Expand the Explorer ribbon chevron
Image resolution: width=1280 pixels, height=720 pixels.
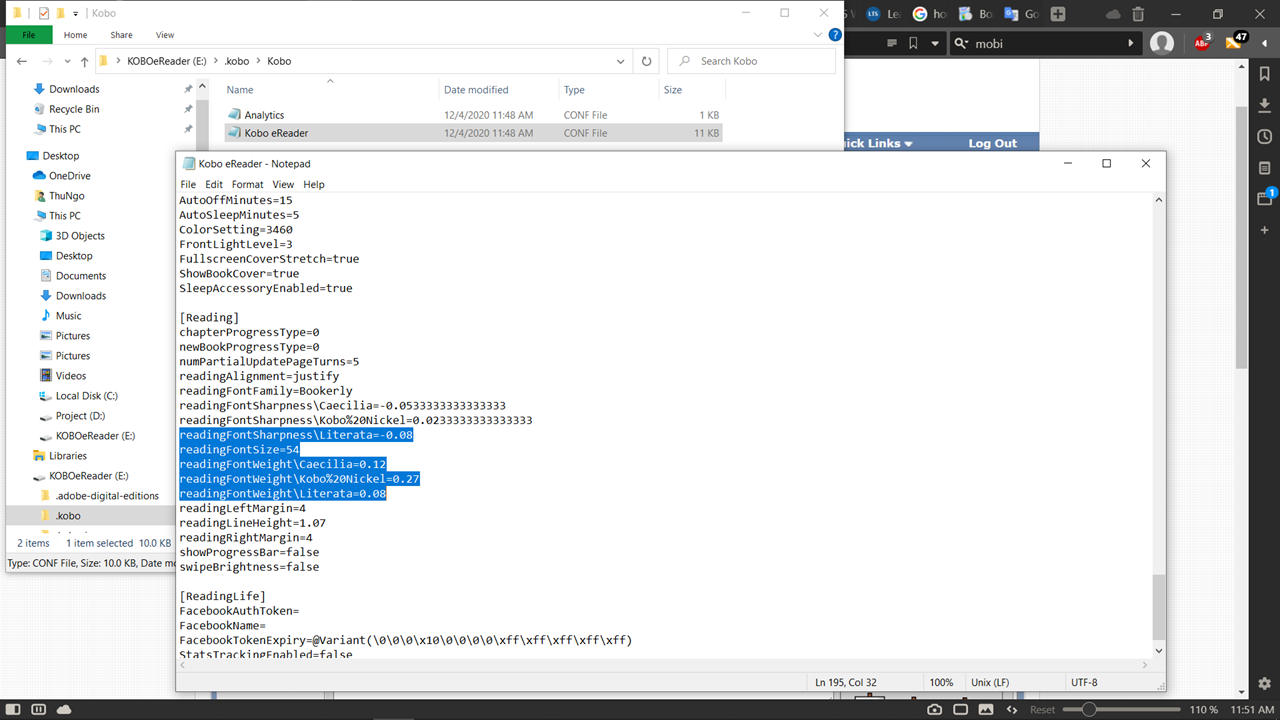click(x=820, y=35)
